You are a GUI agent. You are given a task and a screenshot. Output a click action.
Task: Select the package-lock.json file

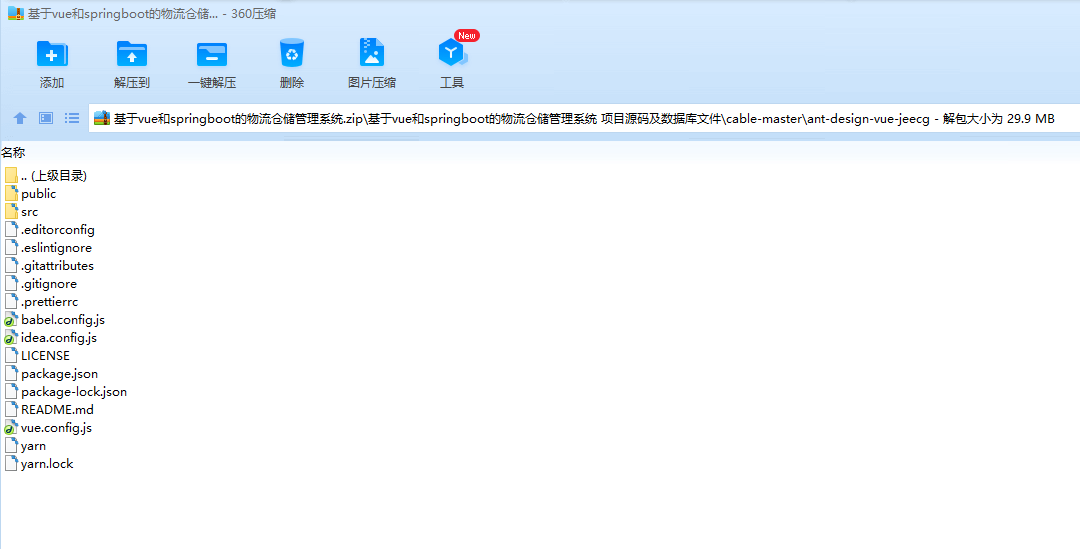[x=65, y=391]
